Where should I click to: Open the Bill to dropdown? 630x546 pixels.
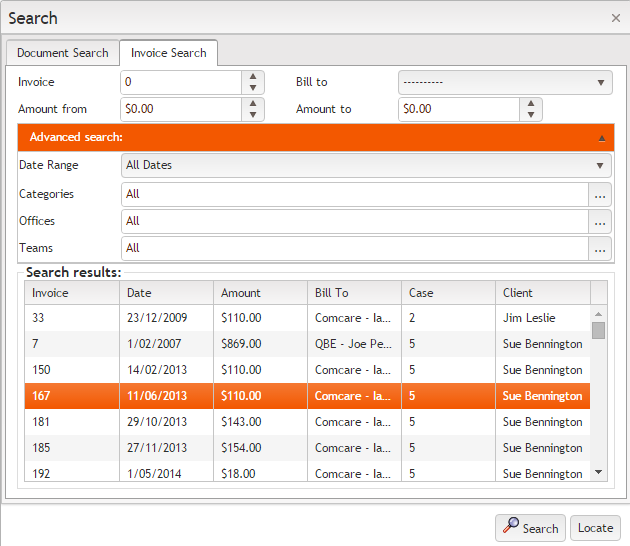tap(505, 83)
